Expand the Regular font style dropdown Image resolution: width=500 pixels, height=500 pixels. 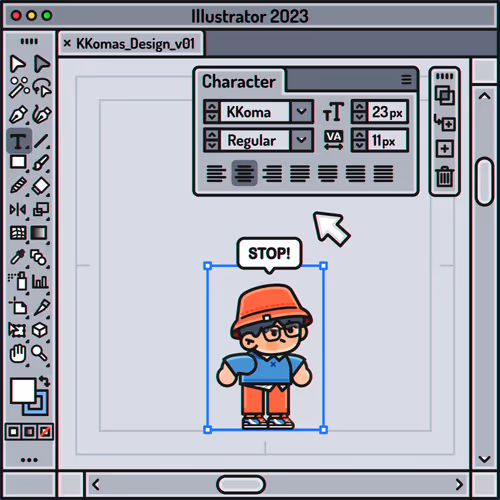pos(301,140)
